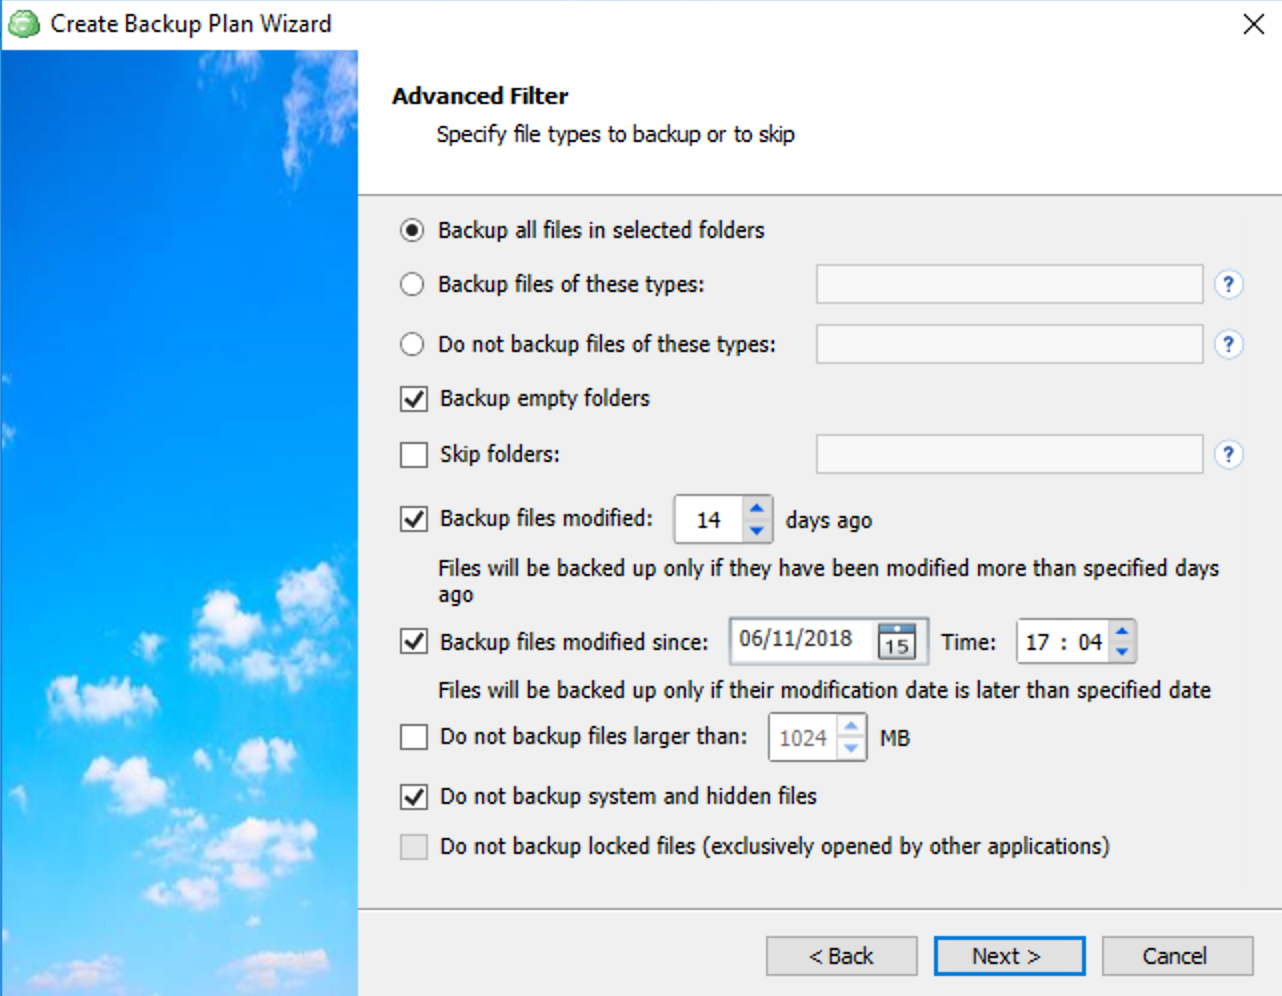Open help for the Skip folders field
This screenshot has height=996, width=1282.
(x=1229, y=455)
